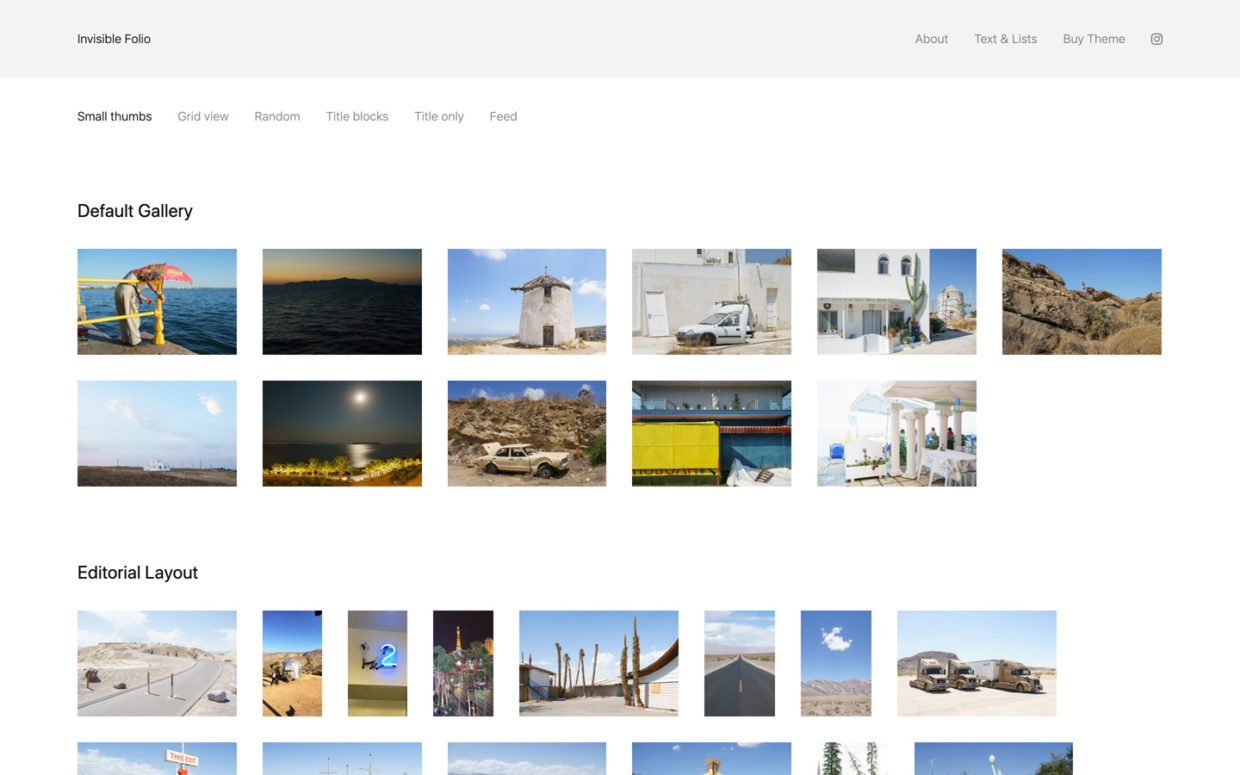
Task: Open the desert highway road thumbnail
Action: pos(739,662)
